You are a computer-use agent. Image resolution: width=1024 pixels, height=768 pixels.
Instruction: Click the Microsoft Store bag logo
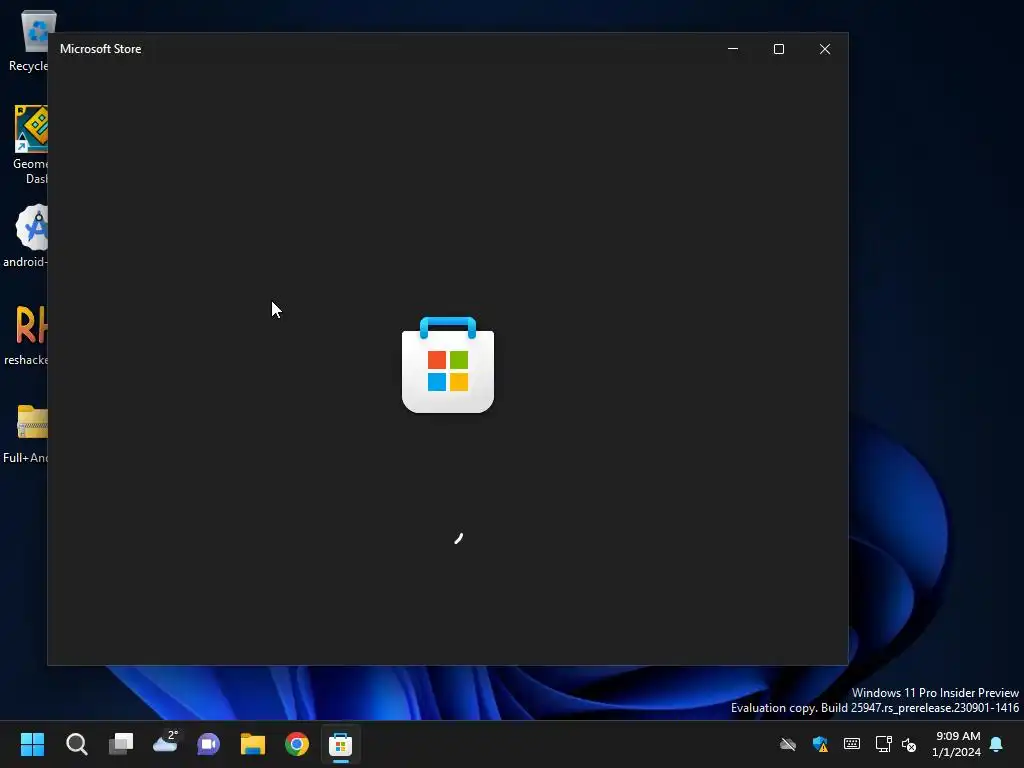click(x=448, y=364)
